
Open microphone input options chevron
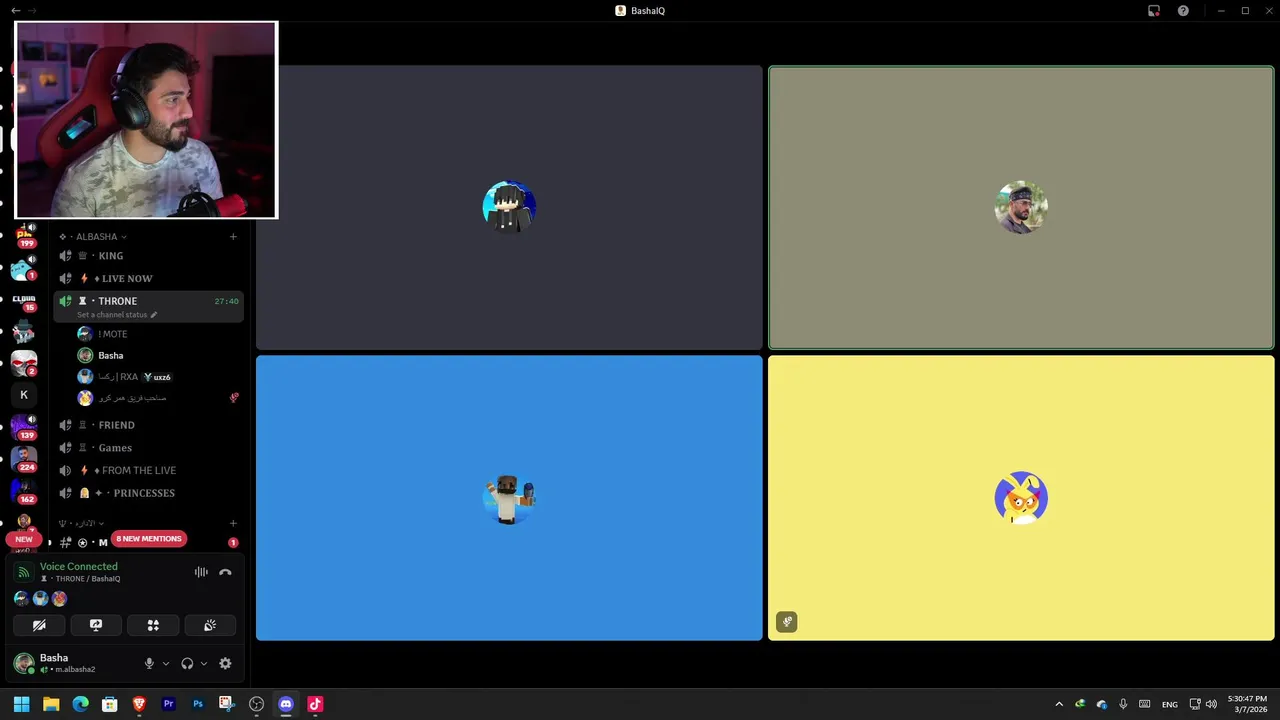(166, 663)
